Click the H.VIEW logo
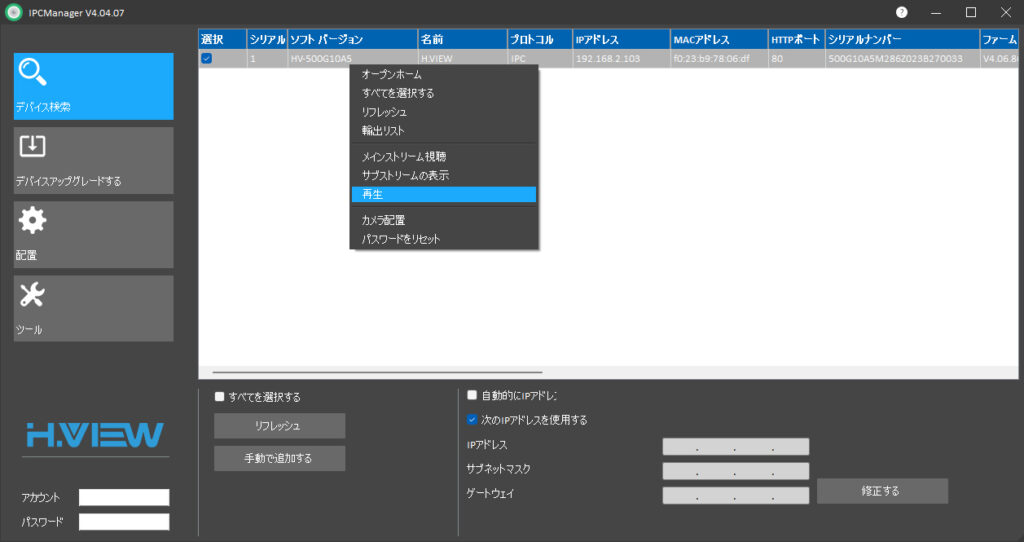This screenshot has height=542, width=1024. pyautogui.click(x=95, y=434)
